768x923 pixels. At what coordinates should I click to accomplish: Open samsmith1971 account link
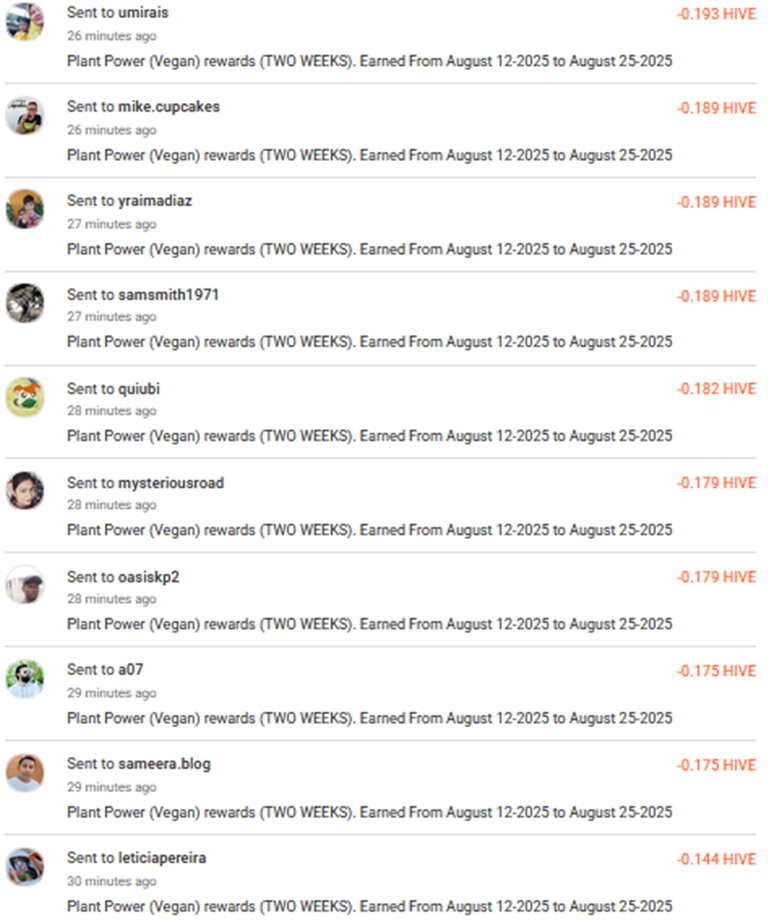[x=168, y=294]
